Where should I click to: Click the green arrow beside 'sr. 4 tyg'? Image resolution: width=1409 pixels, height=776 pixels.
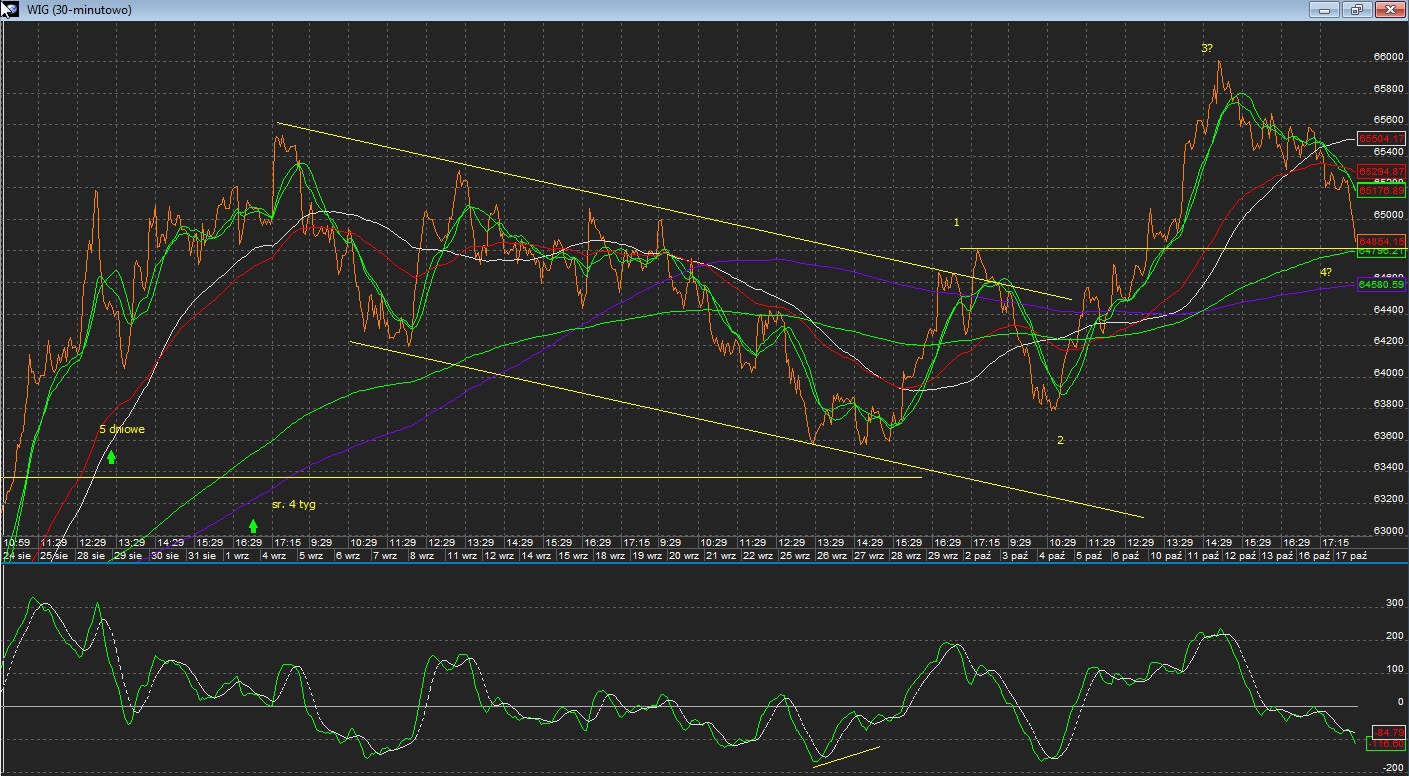(x=253, y=524)
